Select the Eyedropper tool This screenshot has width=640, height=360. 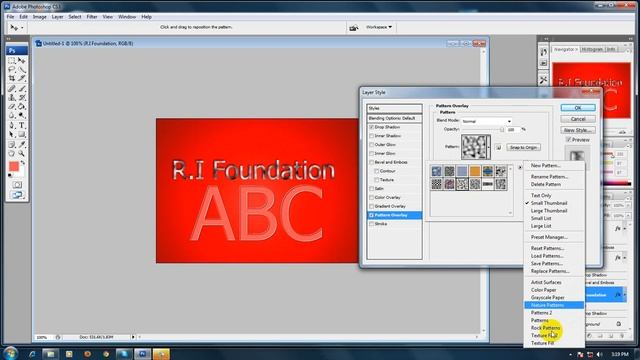tap(22, 144)
